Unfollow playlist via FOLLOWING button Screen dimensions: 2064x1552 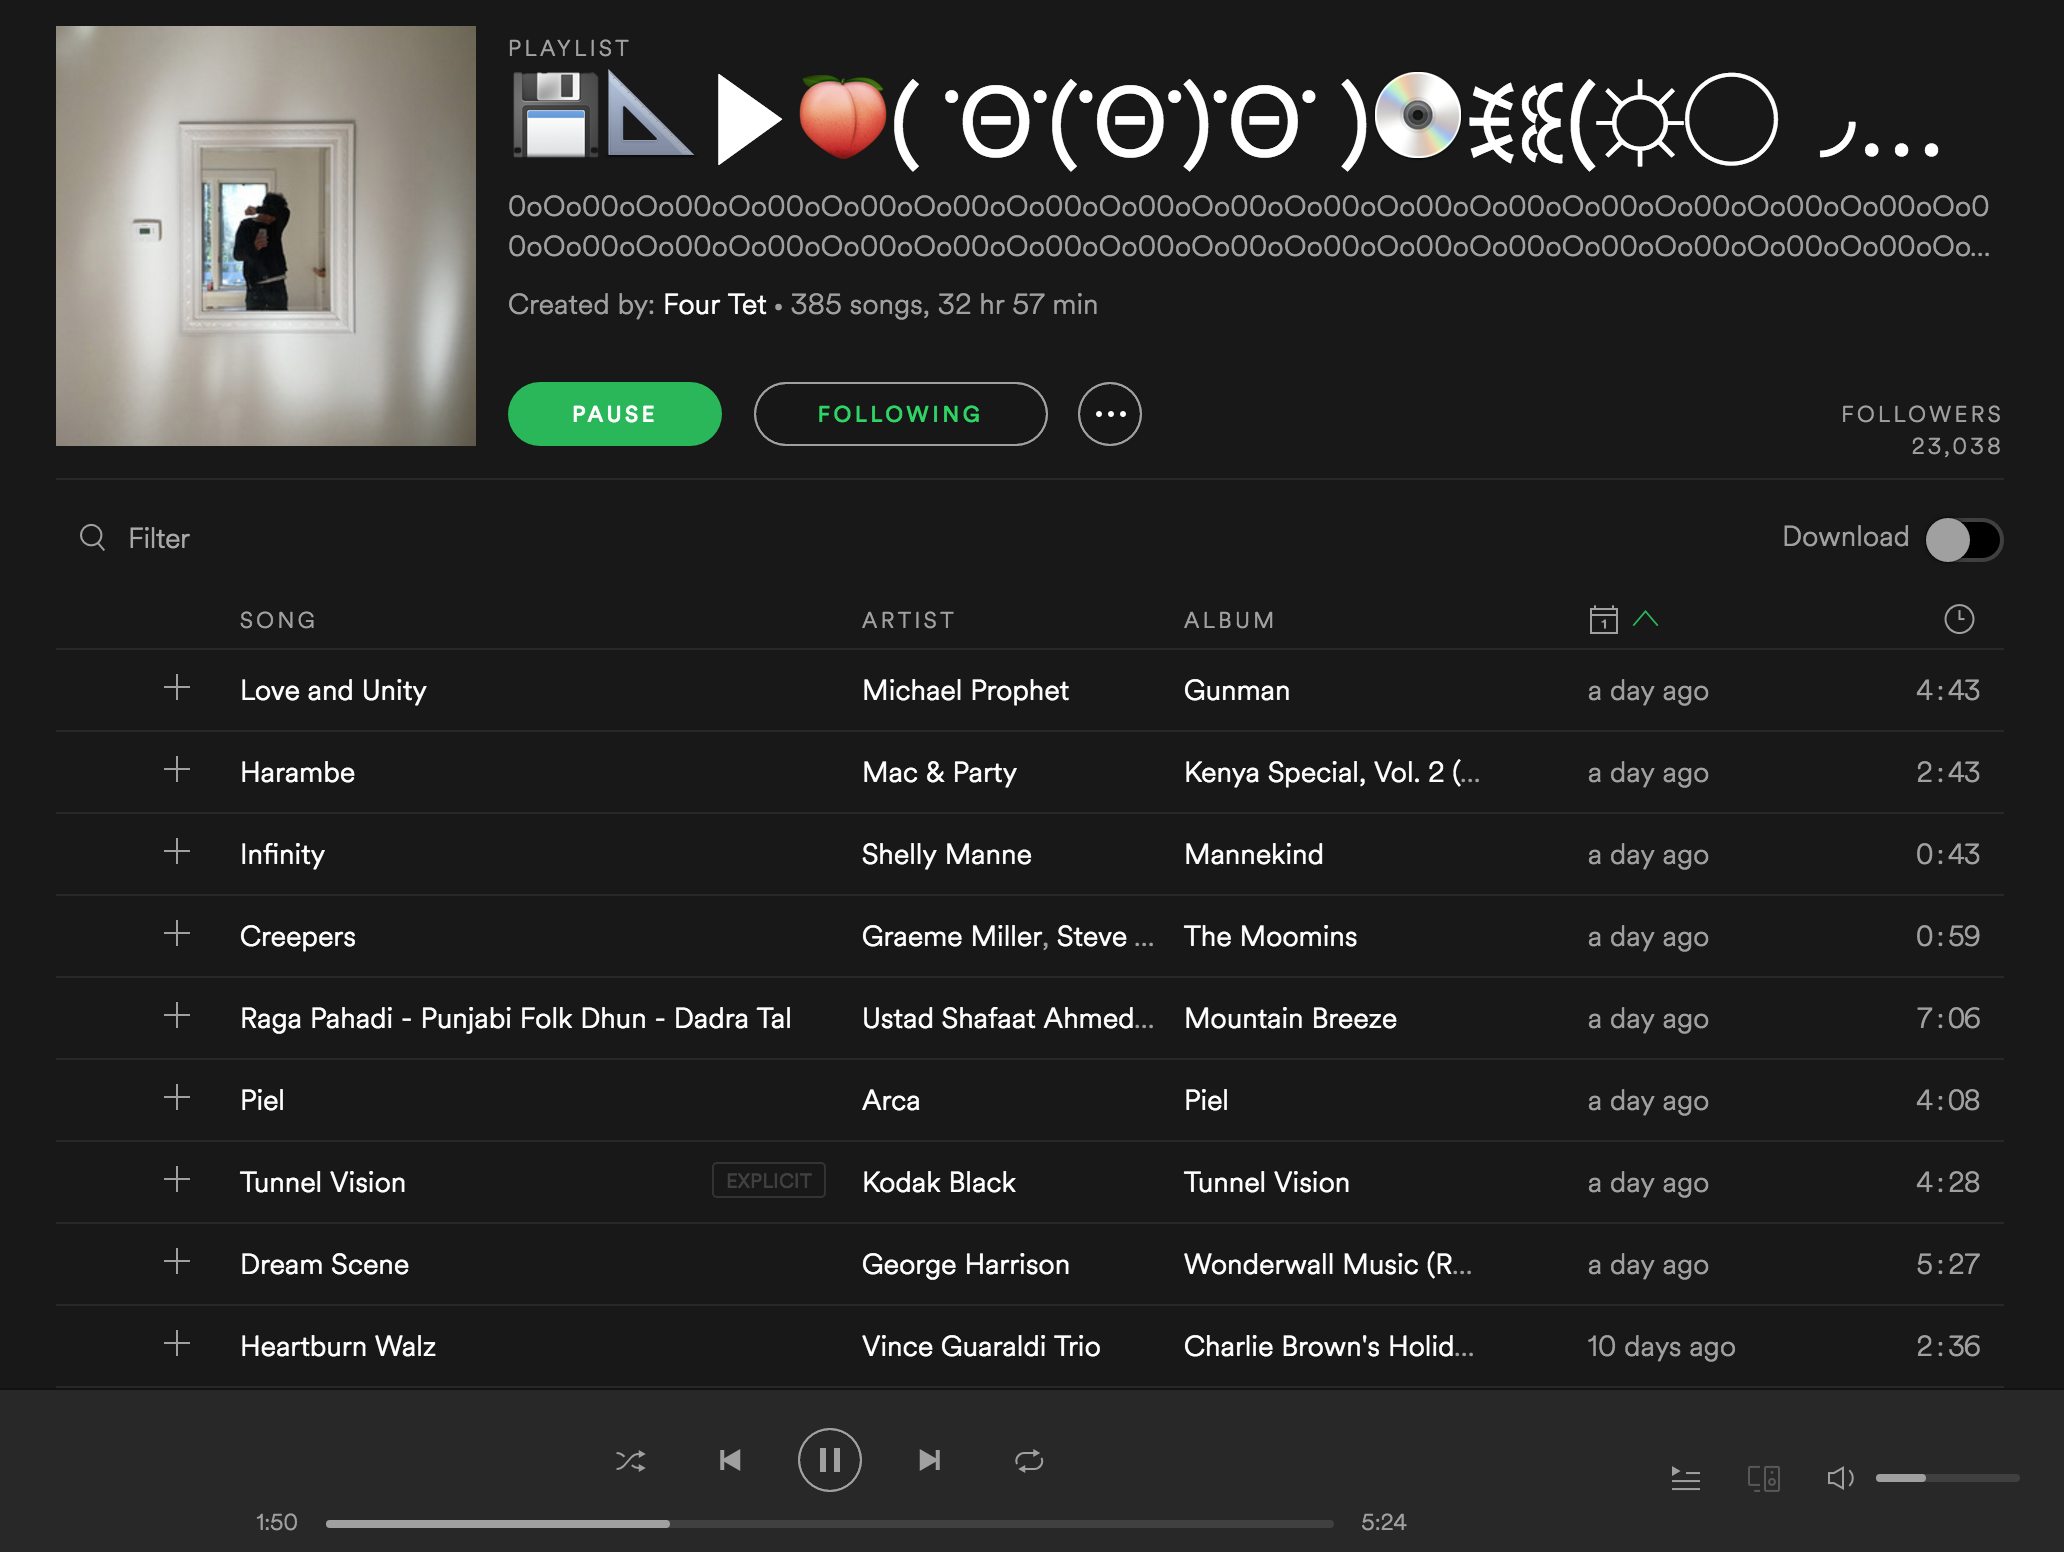[x=900, y=414]
